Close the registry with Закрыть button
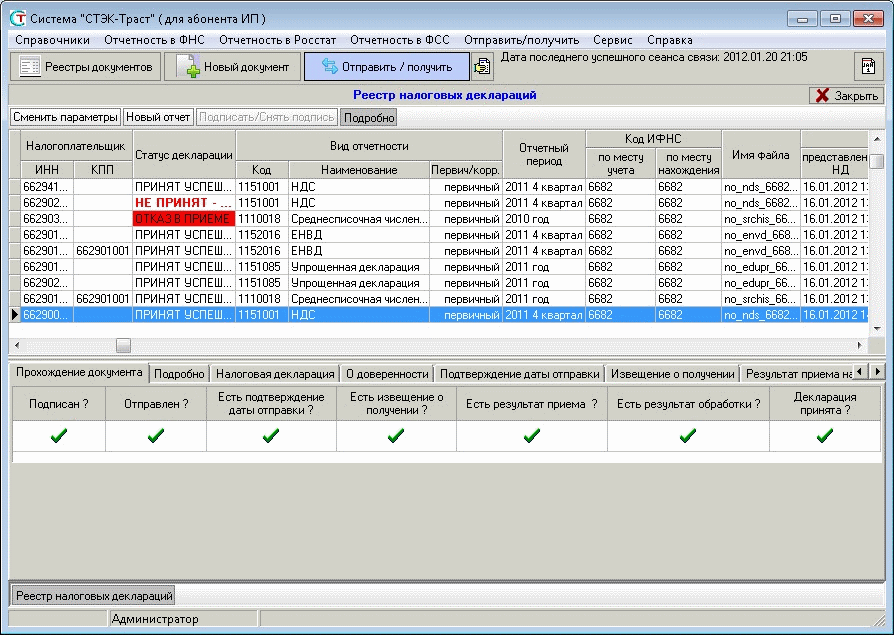 (x=847, y=95)
